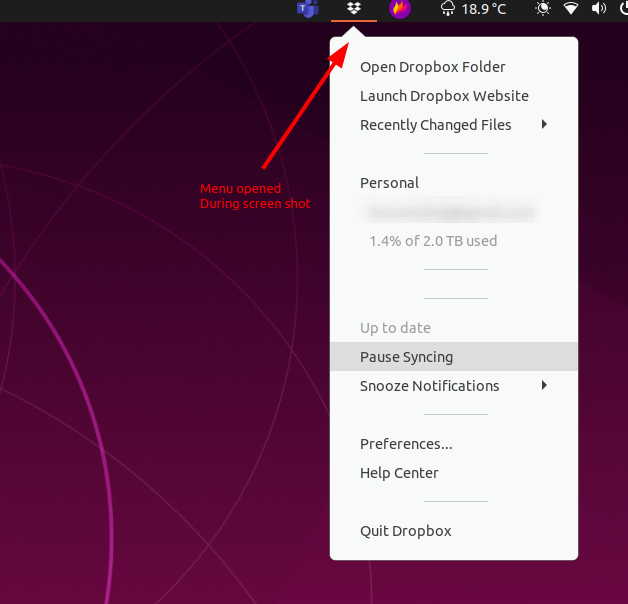Click the blurred account email entry

click(x=449, y=212)
